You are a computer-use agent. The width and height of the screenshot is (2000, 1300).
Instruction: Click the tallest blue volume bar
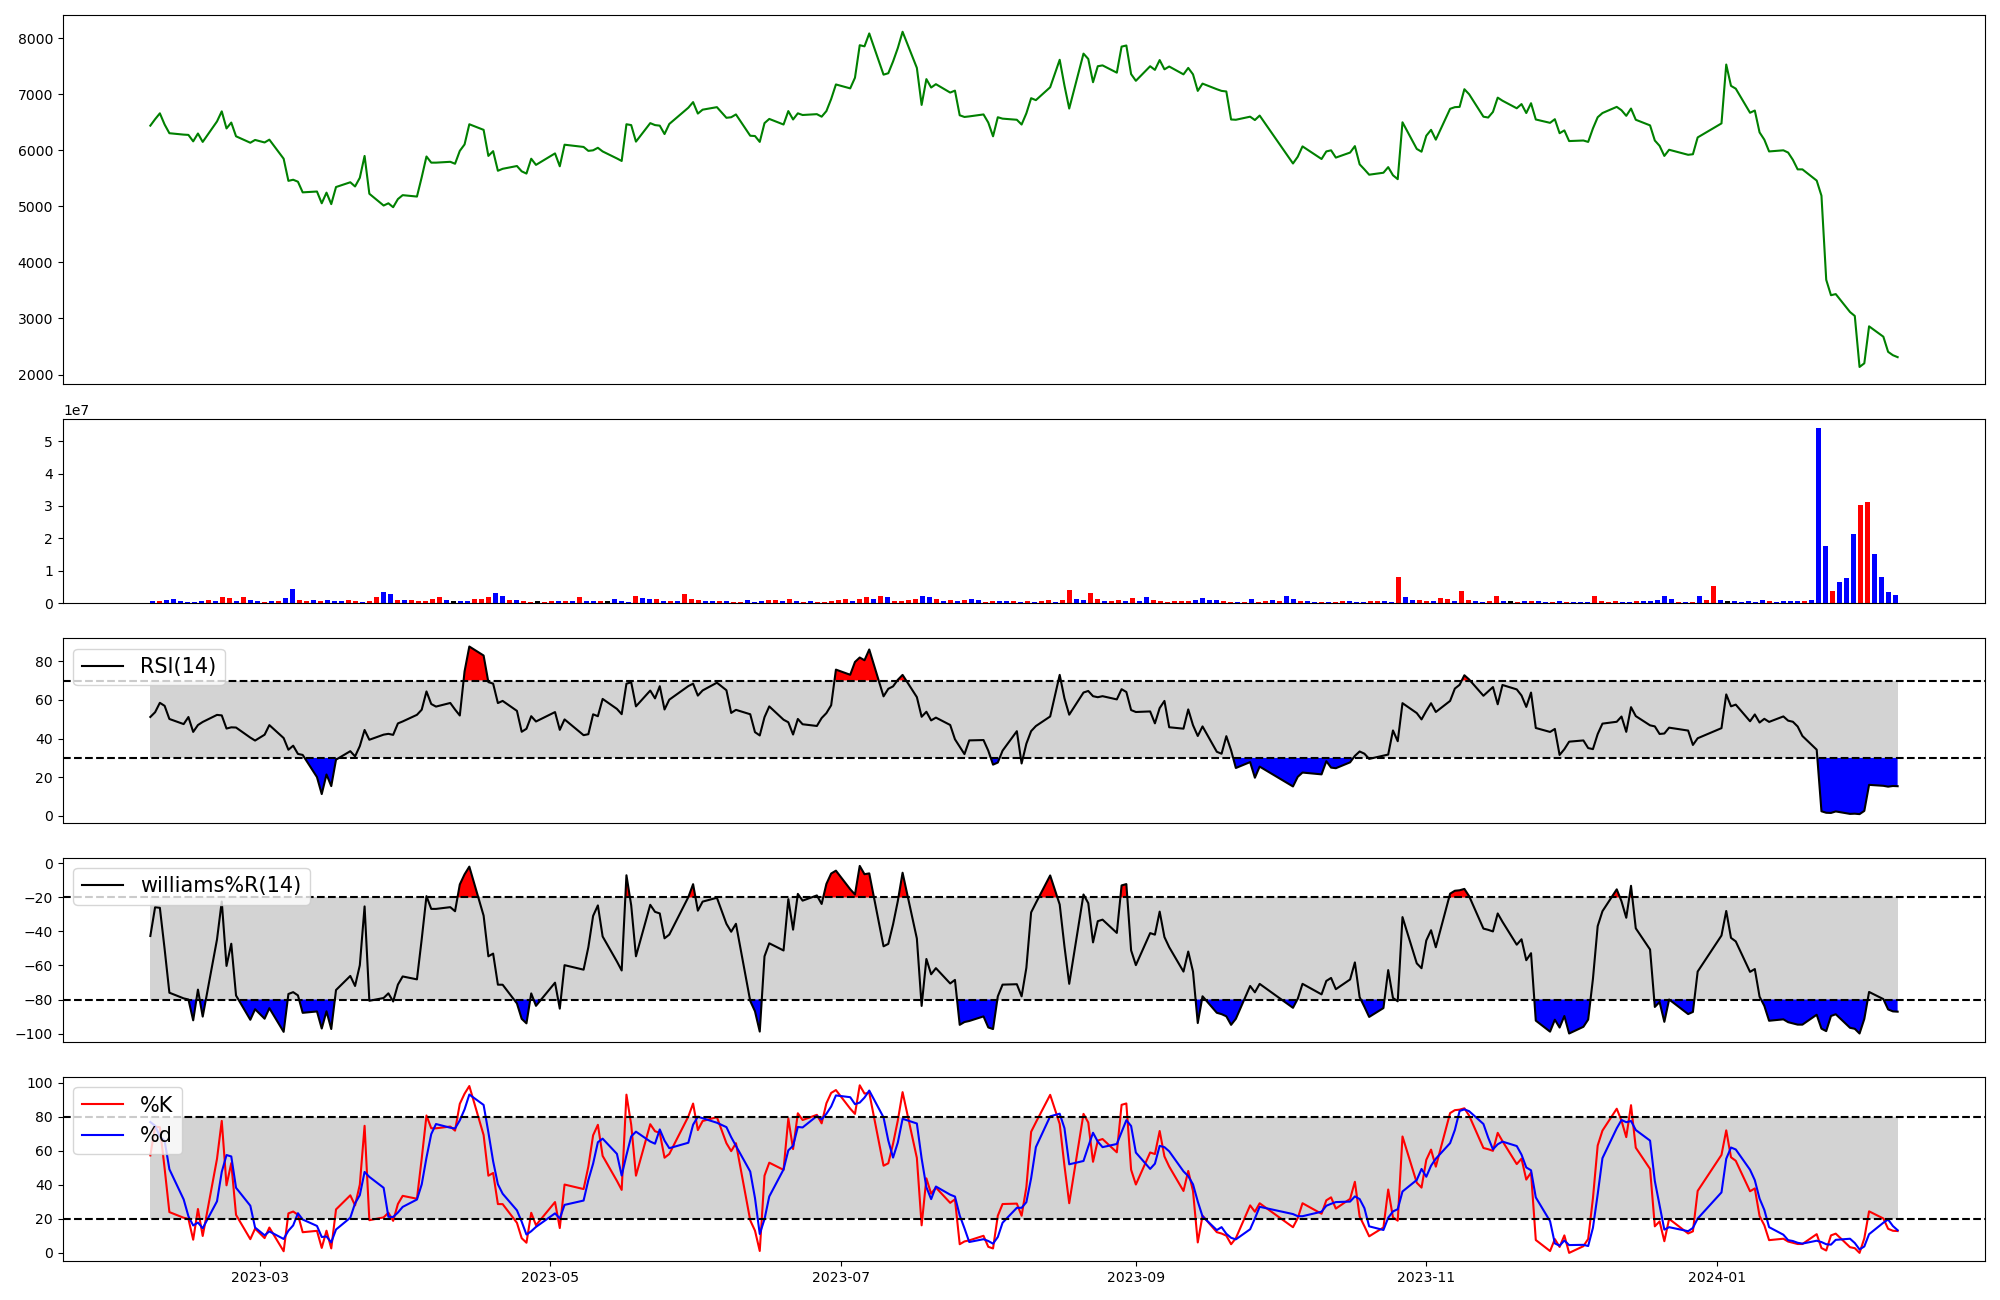1818,515
